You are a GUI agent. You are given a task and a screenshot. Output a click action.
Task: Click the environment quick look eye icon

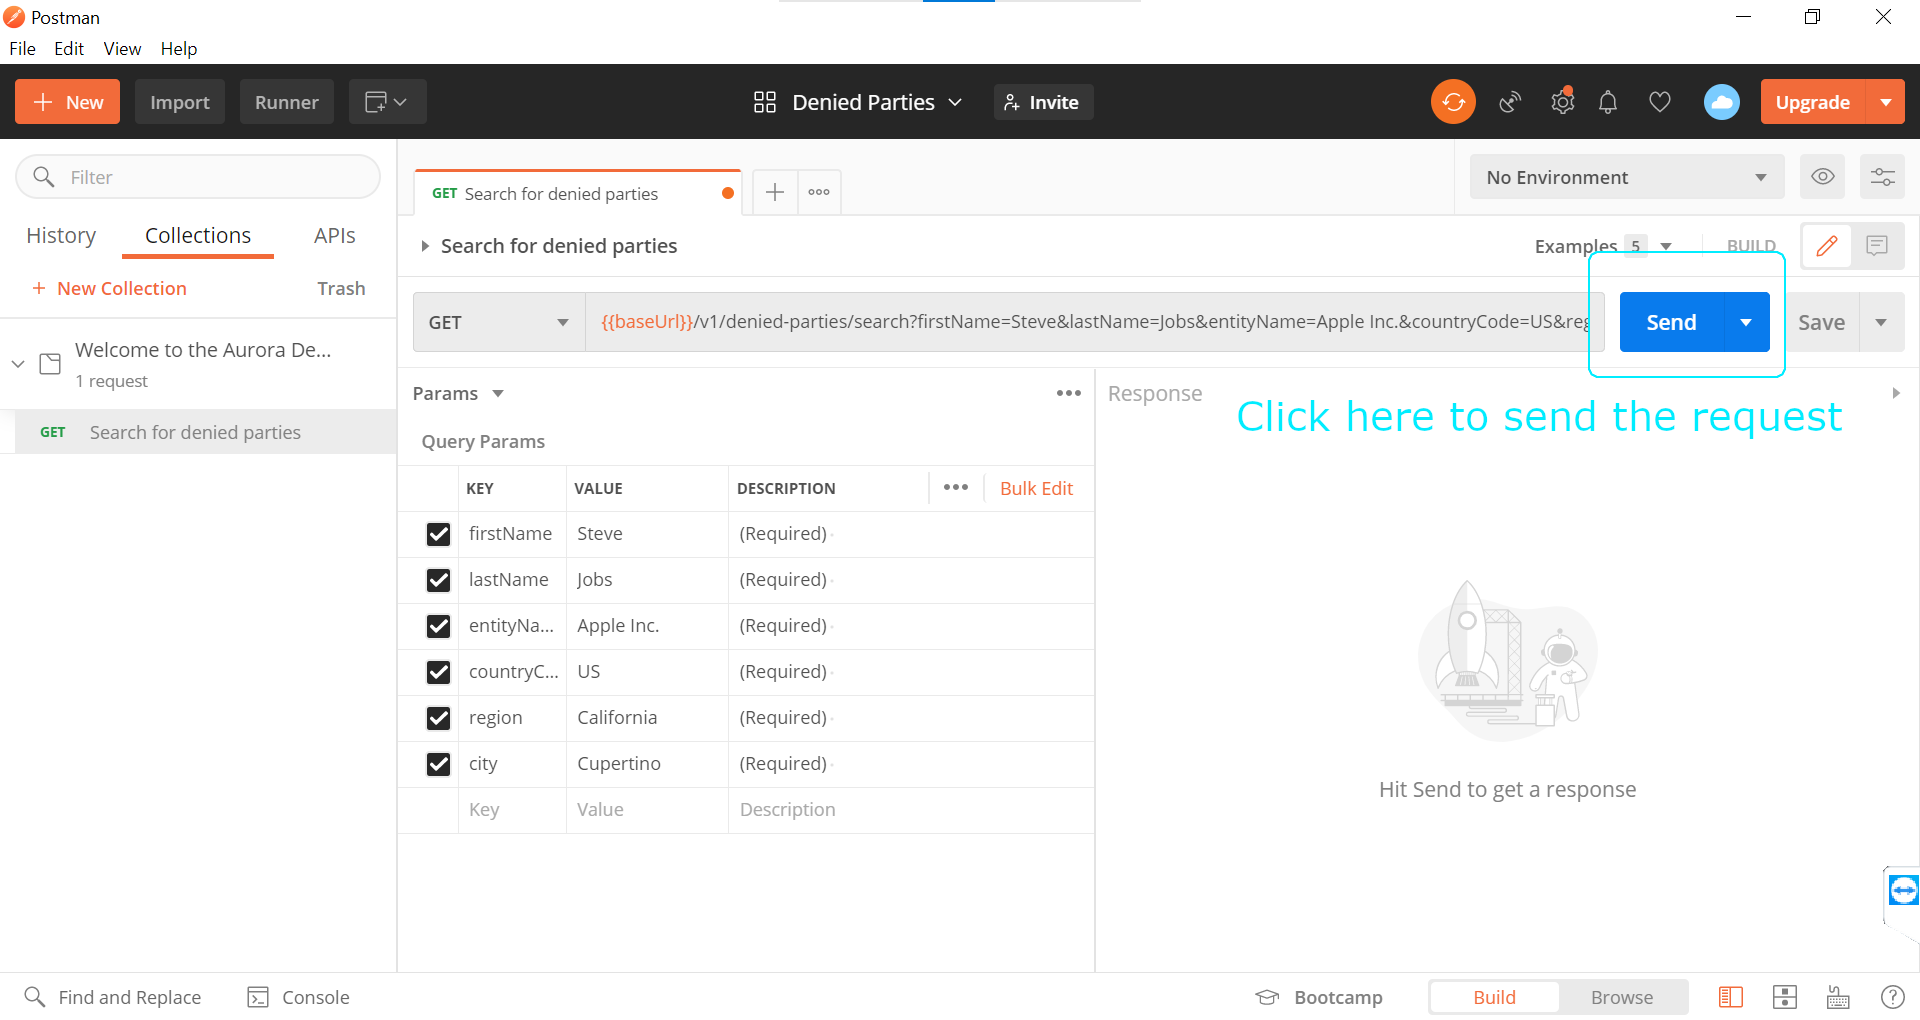[1822, 177]
